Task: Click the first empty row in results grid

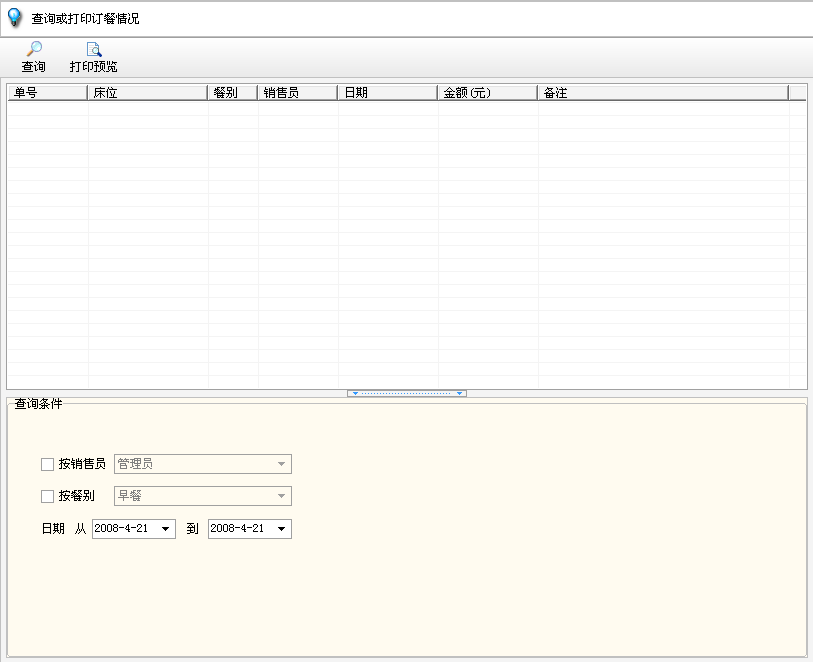Action: click(x=400, y=108)
